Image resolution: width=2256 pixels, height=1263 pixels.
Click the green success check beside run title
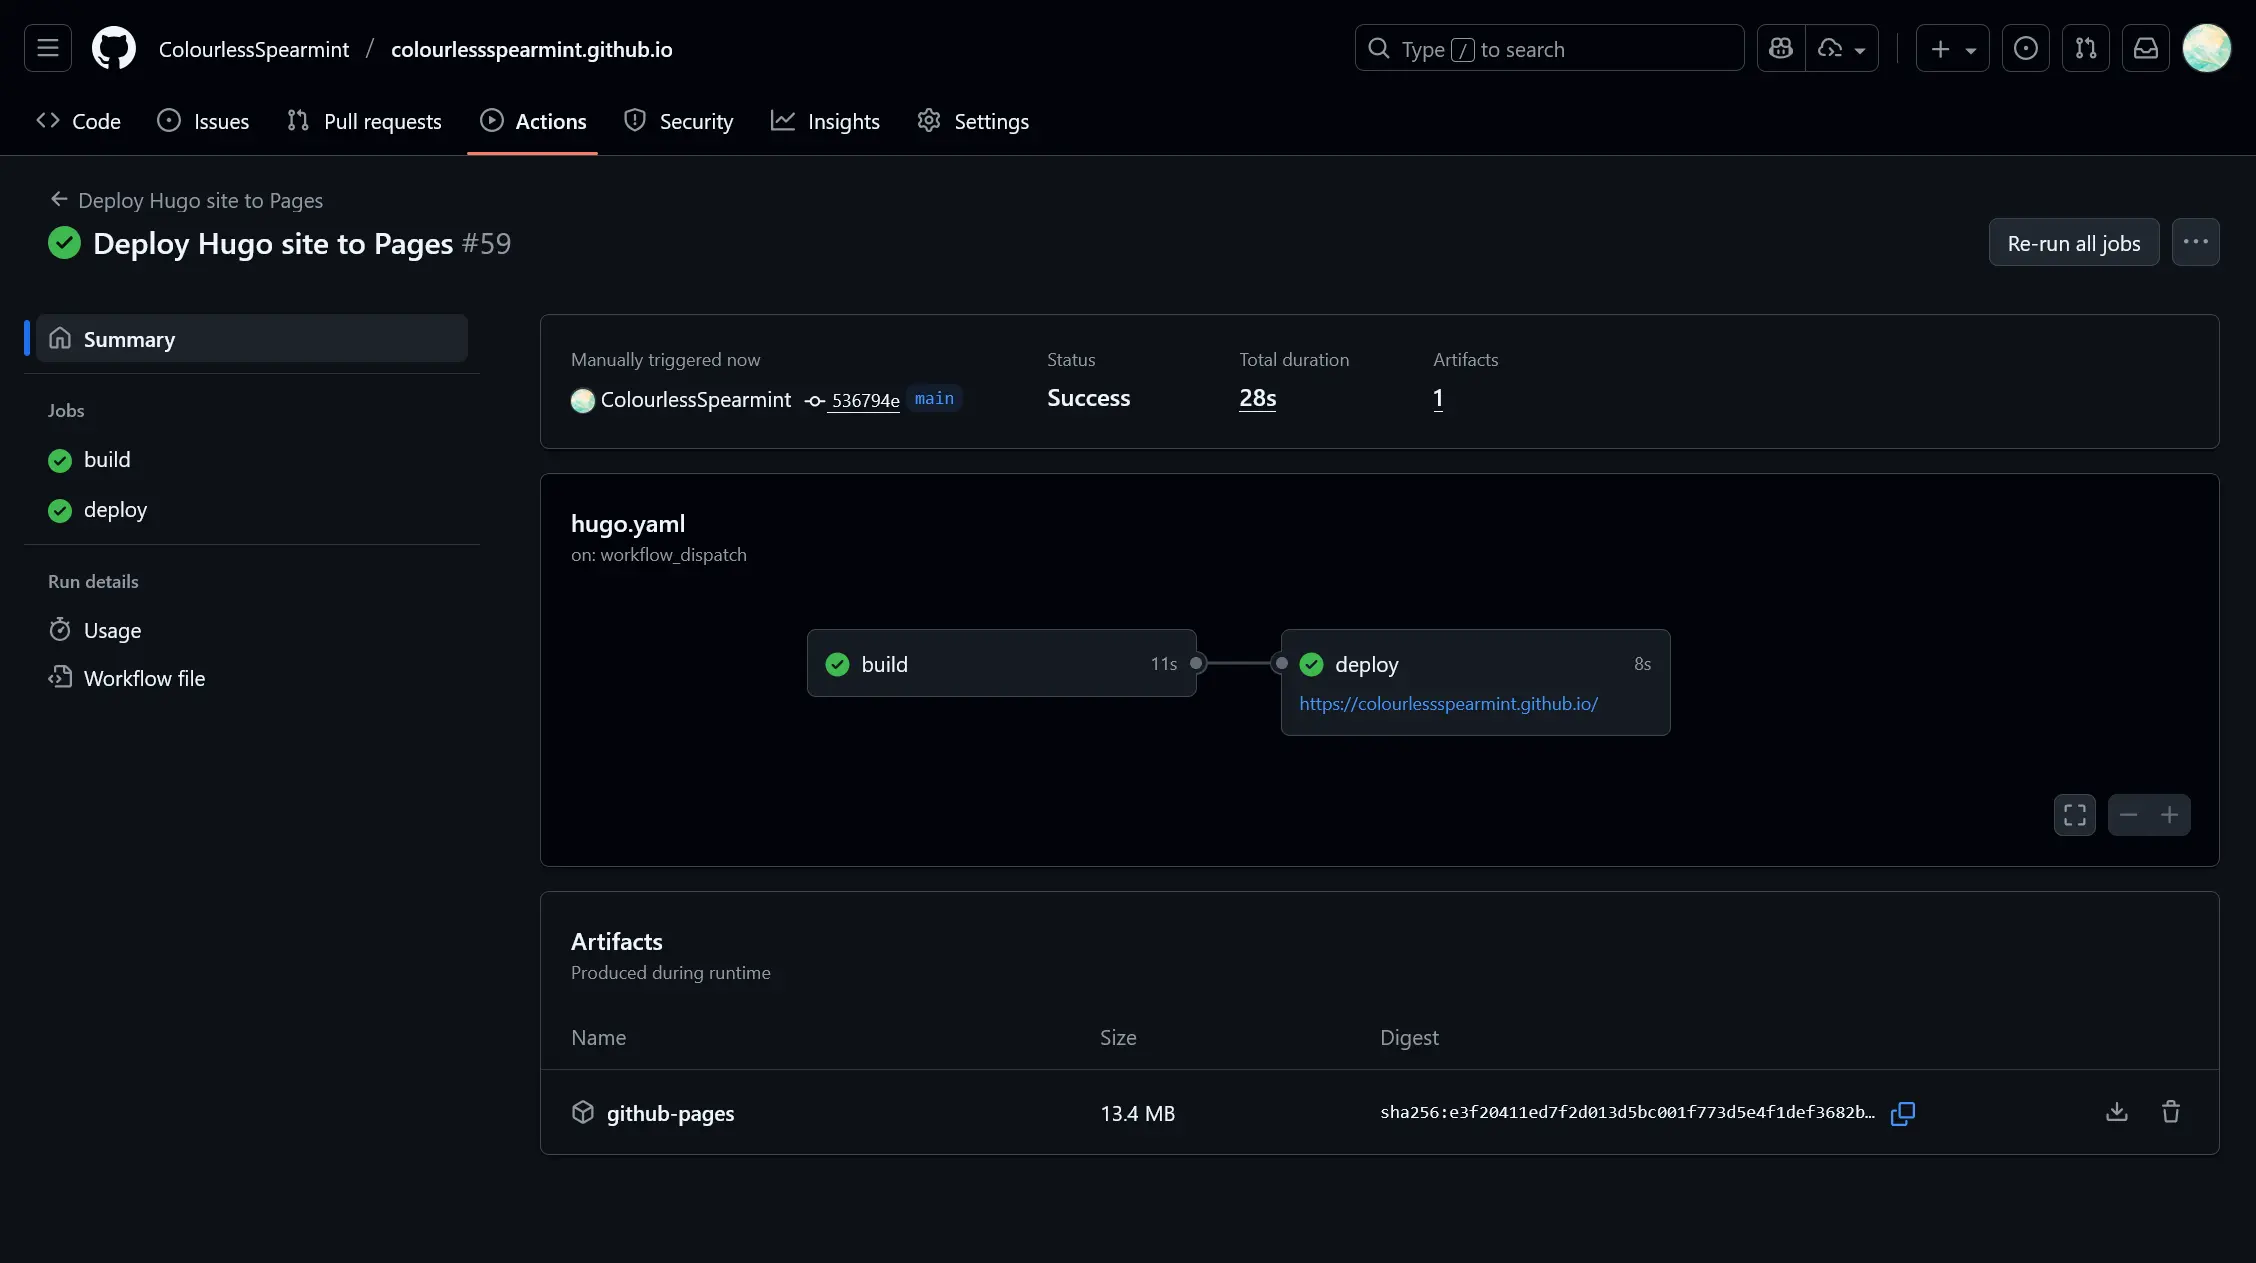[x=64, y=243]
